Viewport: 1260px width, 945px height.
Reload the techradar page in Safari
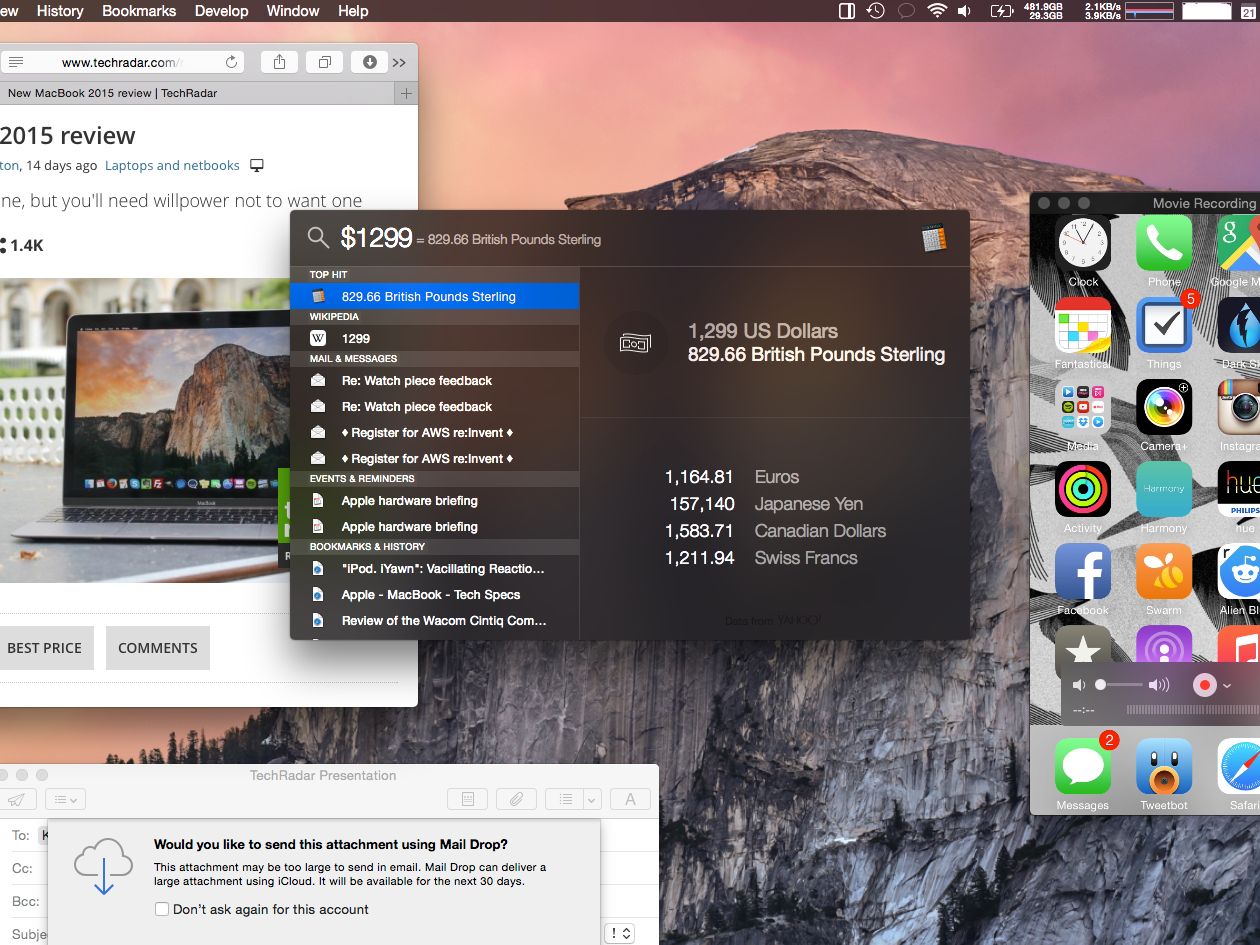[x=232, y=62]
